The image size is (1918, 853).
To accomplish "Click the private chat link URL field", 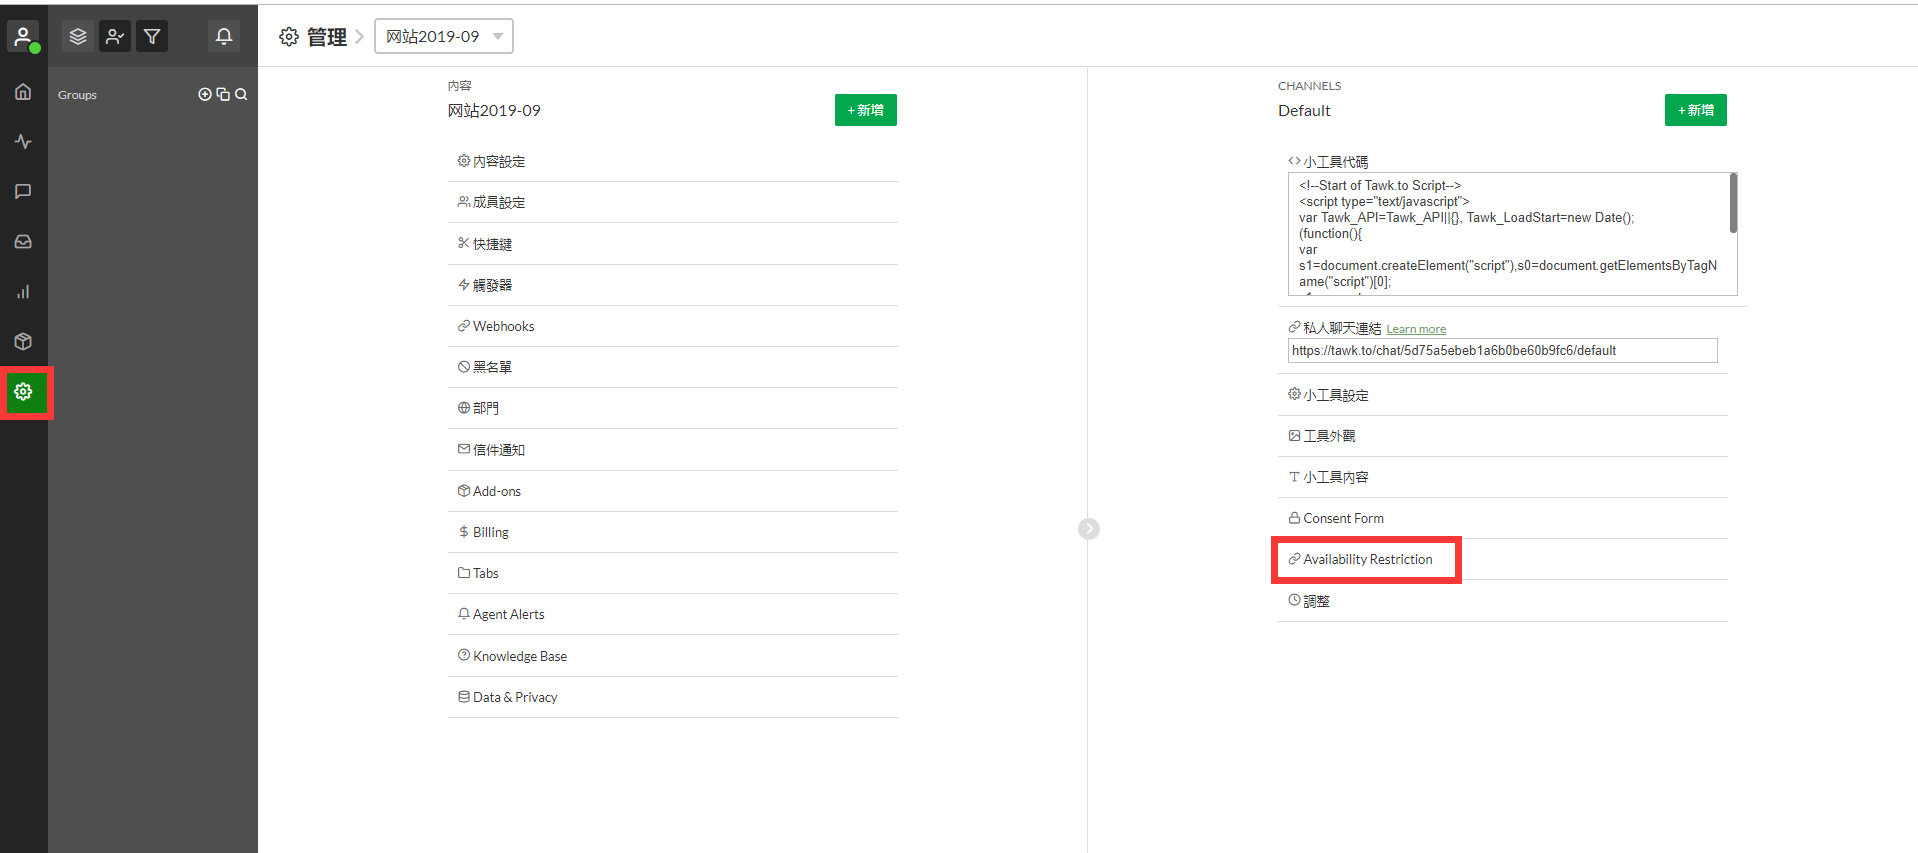I will 1501,351.
